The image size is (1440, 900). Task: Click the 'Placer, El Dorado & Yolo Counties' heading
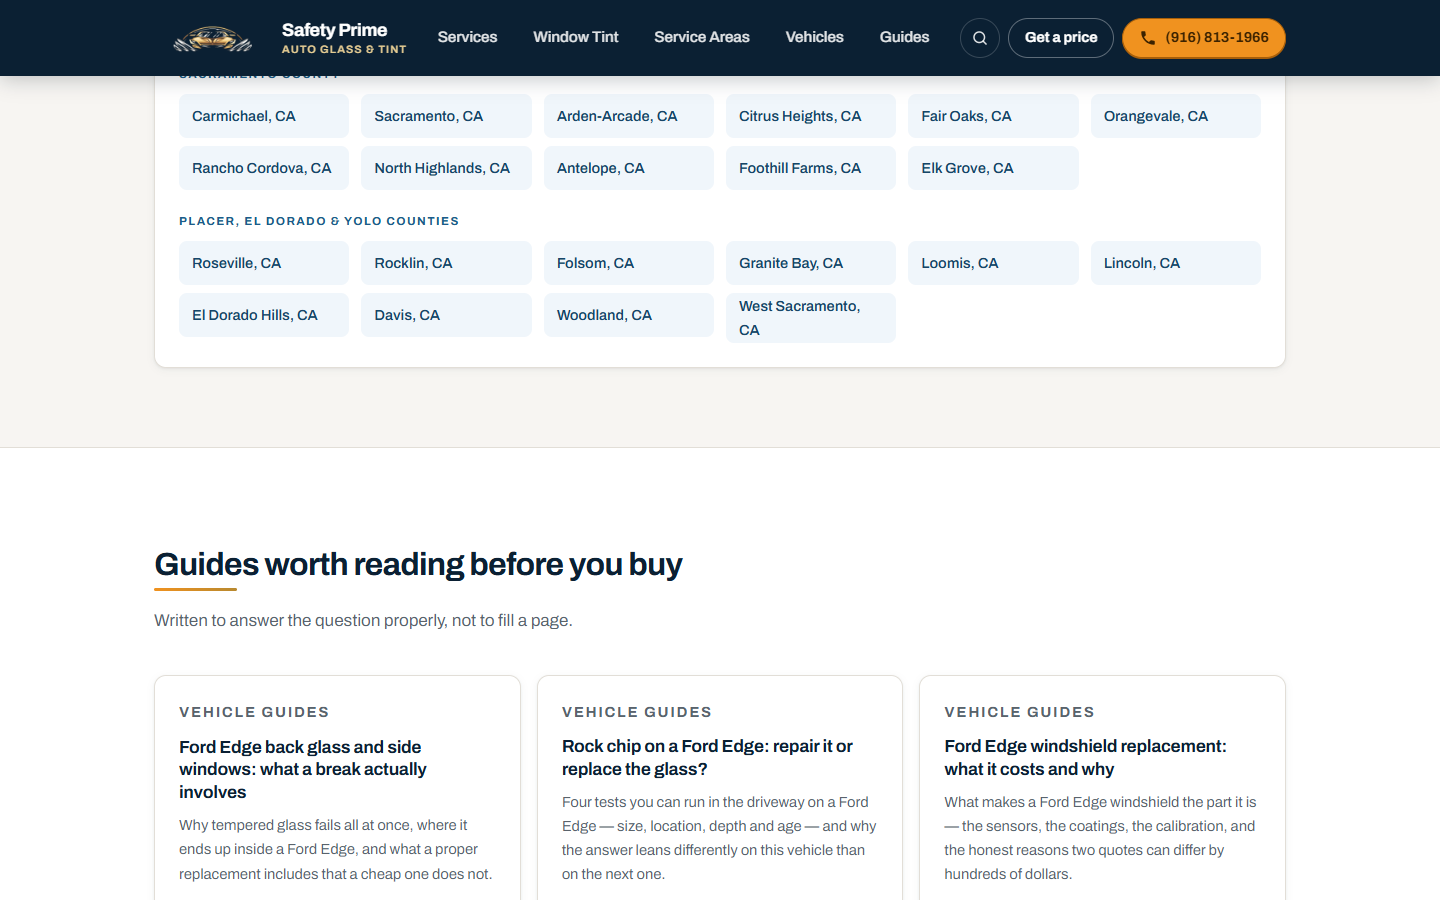(x=319, y=221)
